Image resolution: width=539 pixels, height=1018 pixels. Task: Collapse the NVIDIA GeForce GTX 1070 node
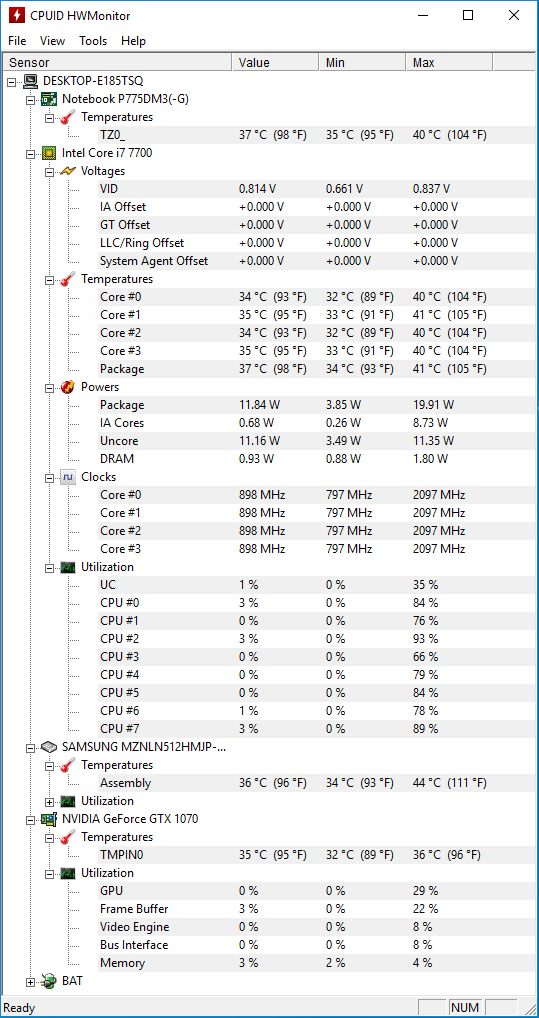coord(30,819)
